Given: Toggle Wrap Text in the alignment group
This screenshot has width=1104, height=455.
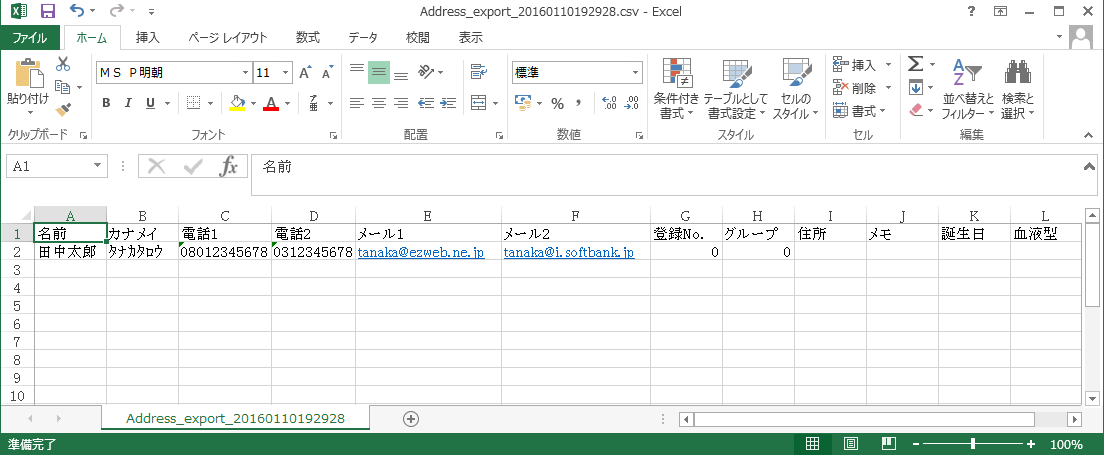Looking at the screenshot, I should (478, 72).
